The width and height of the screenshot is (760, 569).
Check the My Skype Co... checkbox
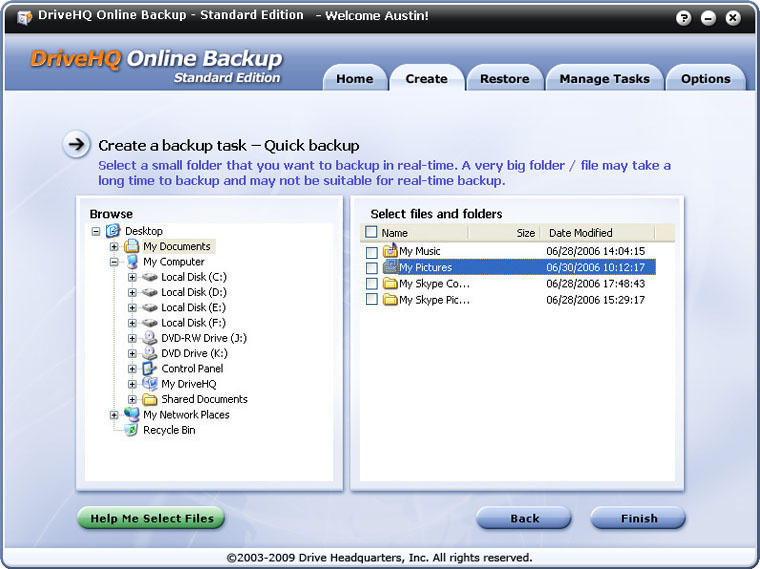click(372, 284)
